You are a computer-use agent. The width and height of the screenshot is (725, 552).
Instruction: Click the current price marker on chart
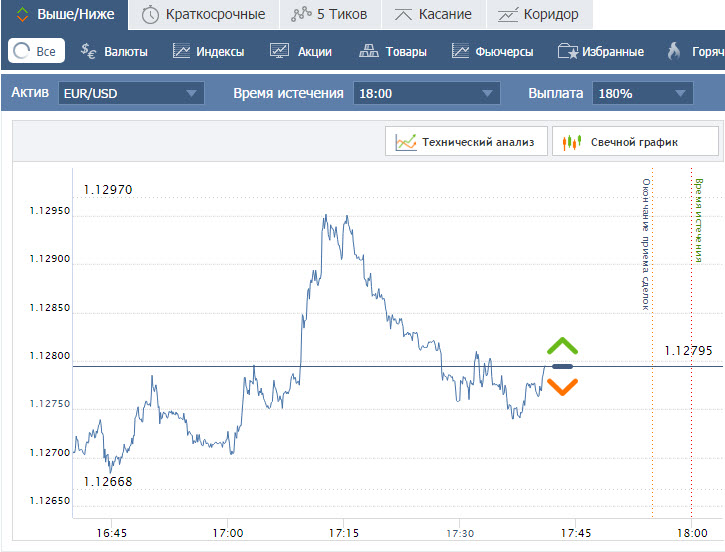(x=562, y=367)
